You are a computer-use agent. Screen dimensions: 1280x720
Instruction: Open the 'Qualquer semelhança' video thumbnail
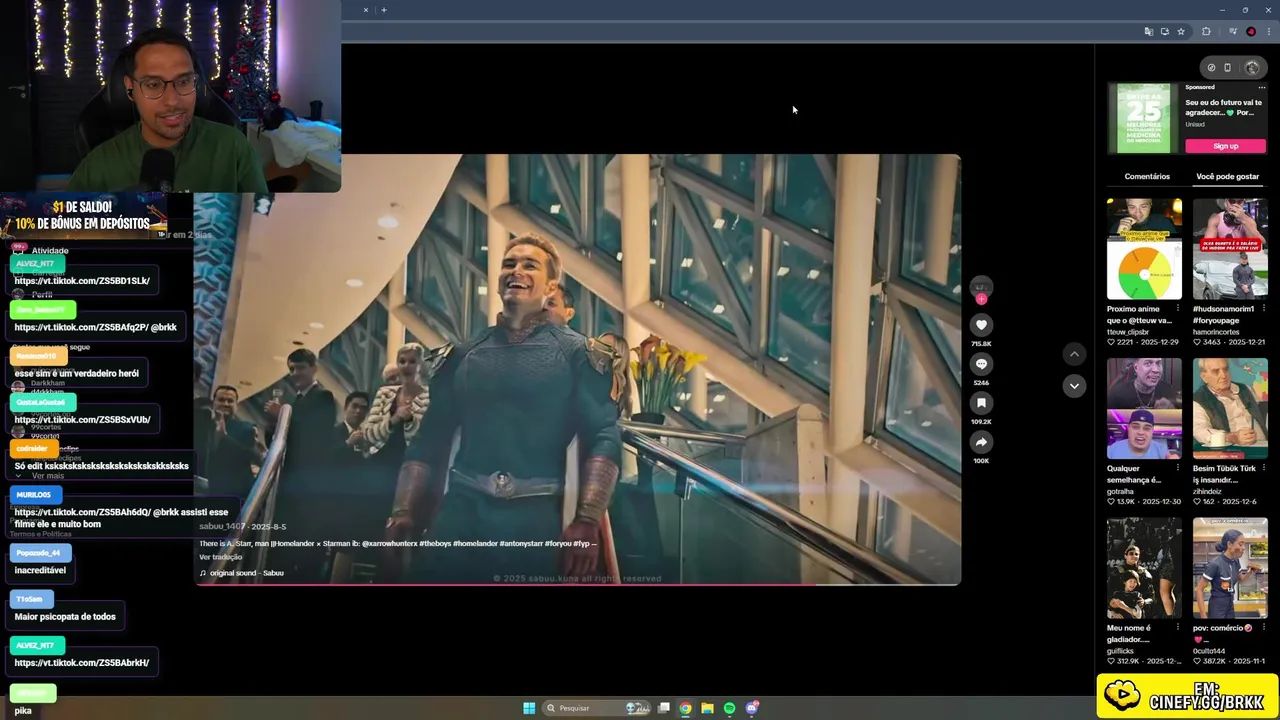coord(1144,408)
